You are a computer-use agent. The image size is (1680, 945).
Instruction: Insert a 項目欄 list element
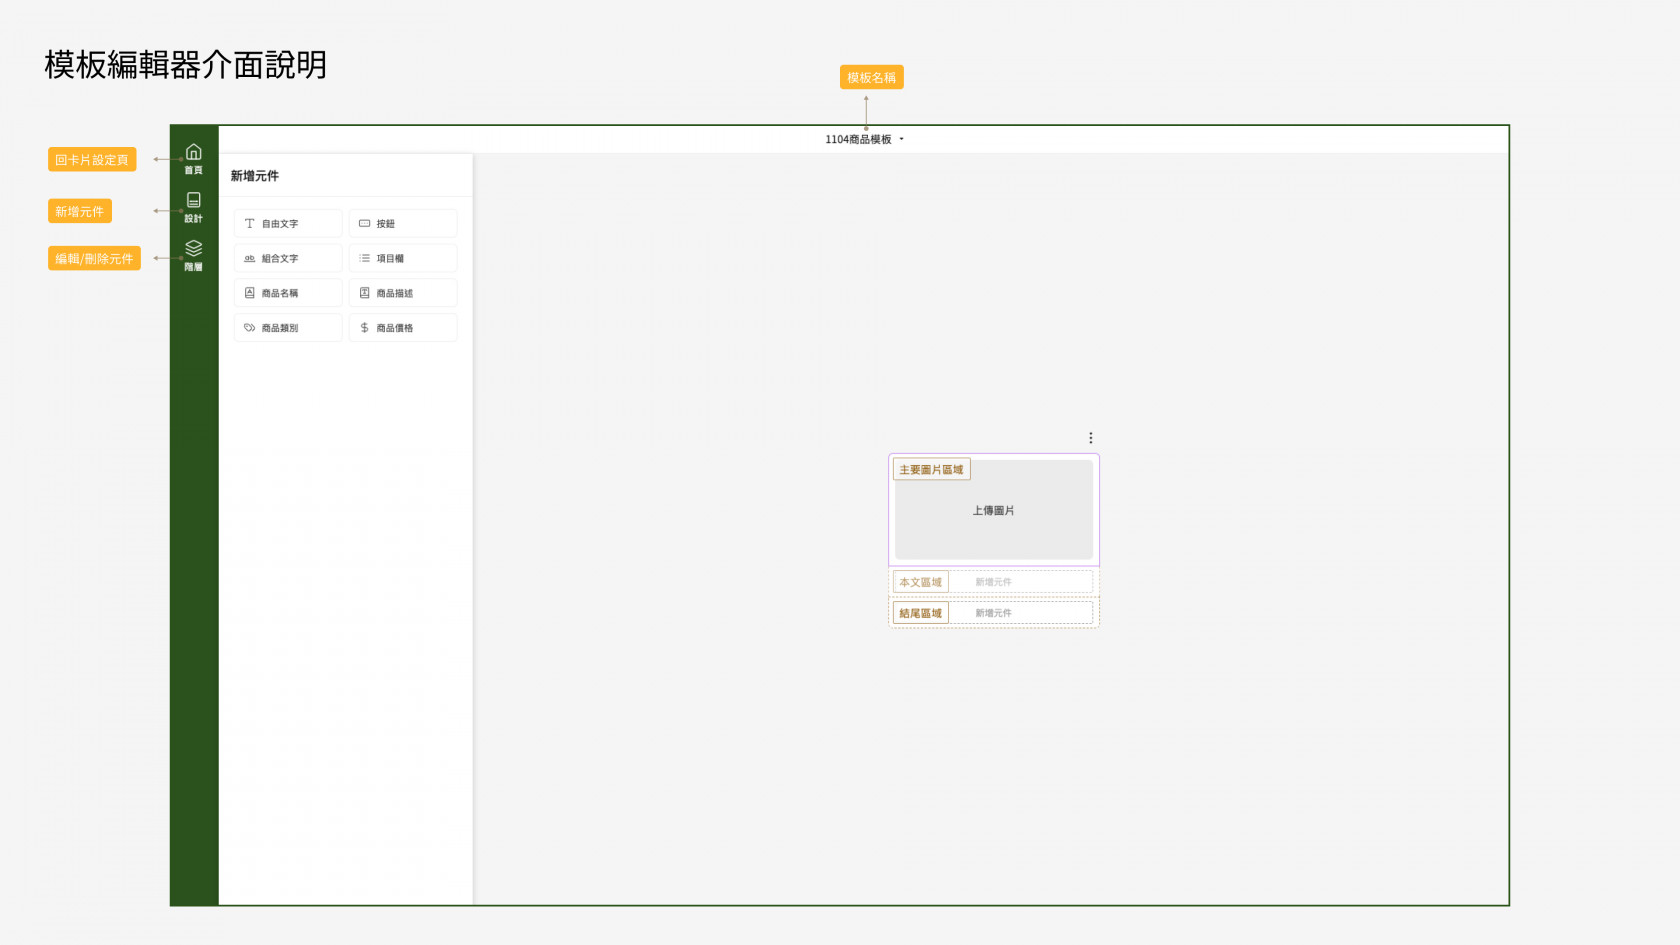point(402,259)
